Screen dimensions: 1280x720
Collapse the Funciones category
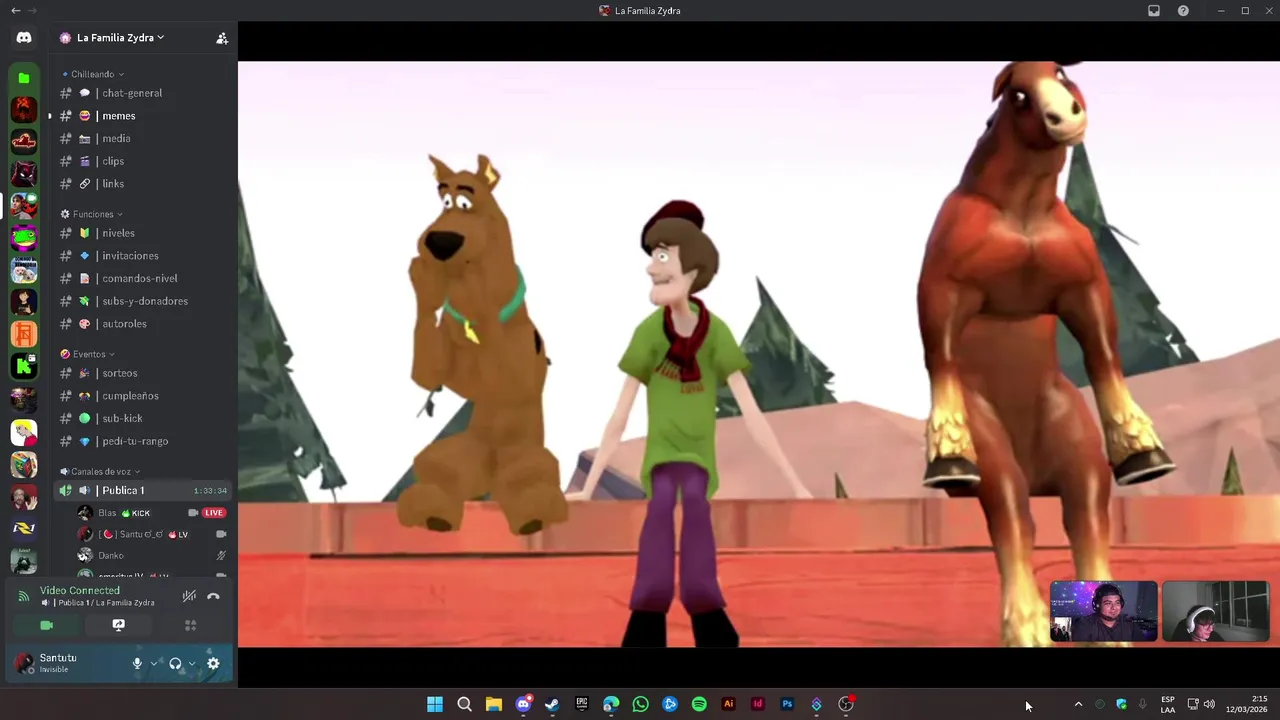point(92,214)
